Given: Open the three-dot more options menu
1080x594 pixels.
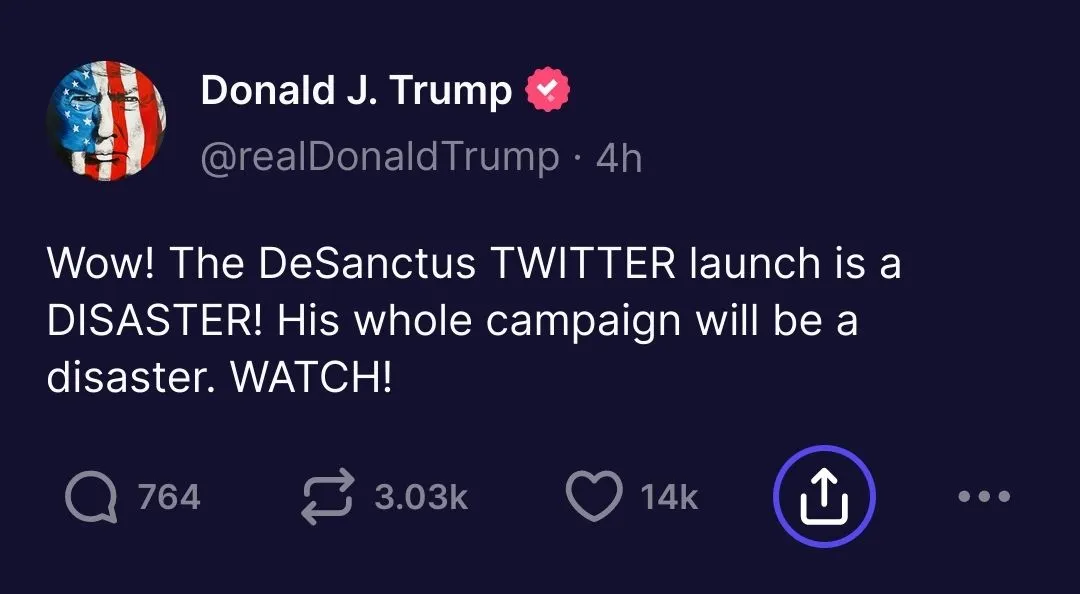Looking at the screenshot, I should coord(984,496).
